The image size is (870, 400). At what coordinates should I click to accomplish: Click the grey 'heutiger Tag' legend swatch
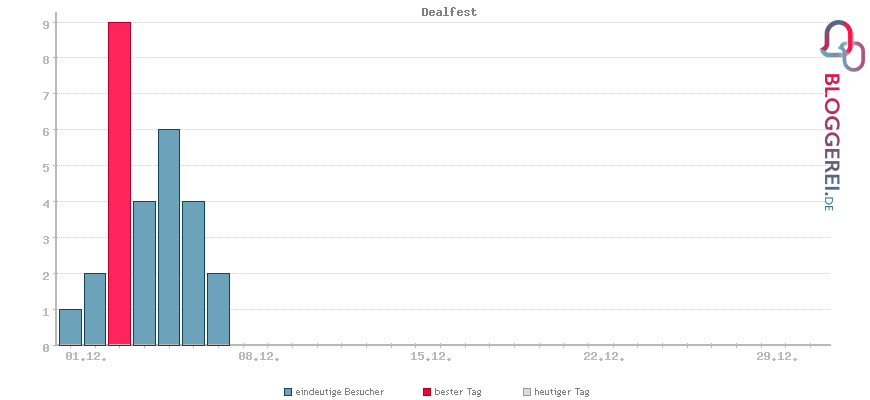coord(526,392)
